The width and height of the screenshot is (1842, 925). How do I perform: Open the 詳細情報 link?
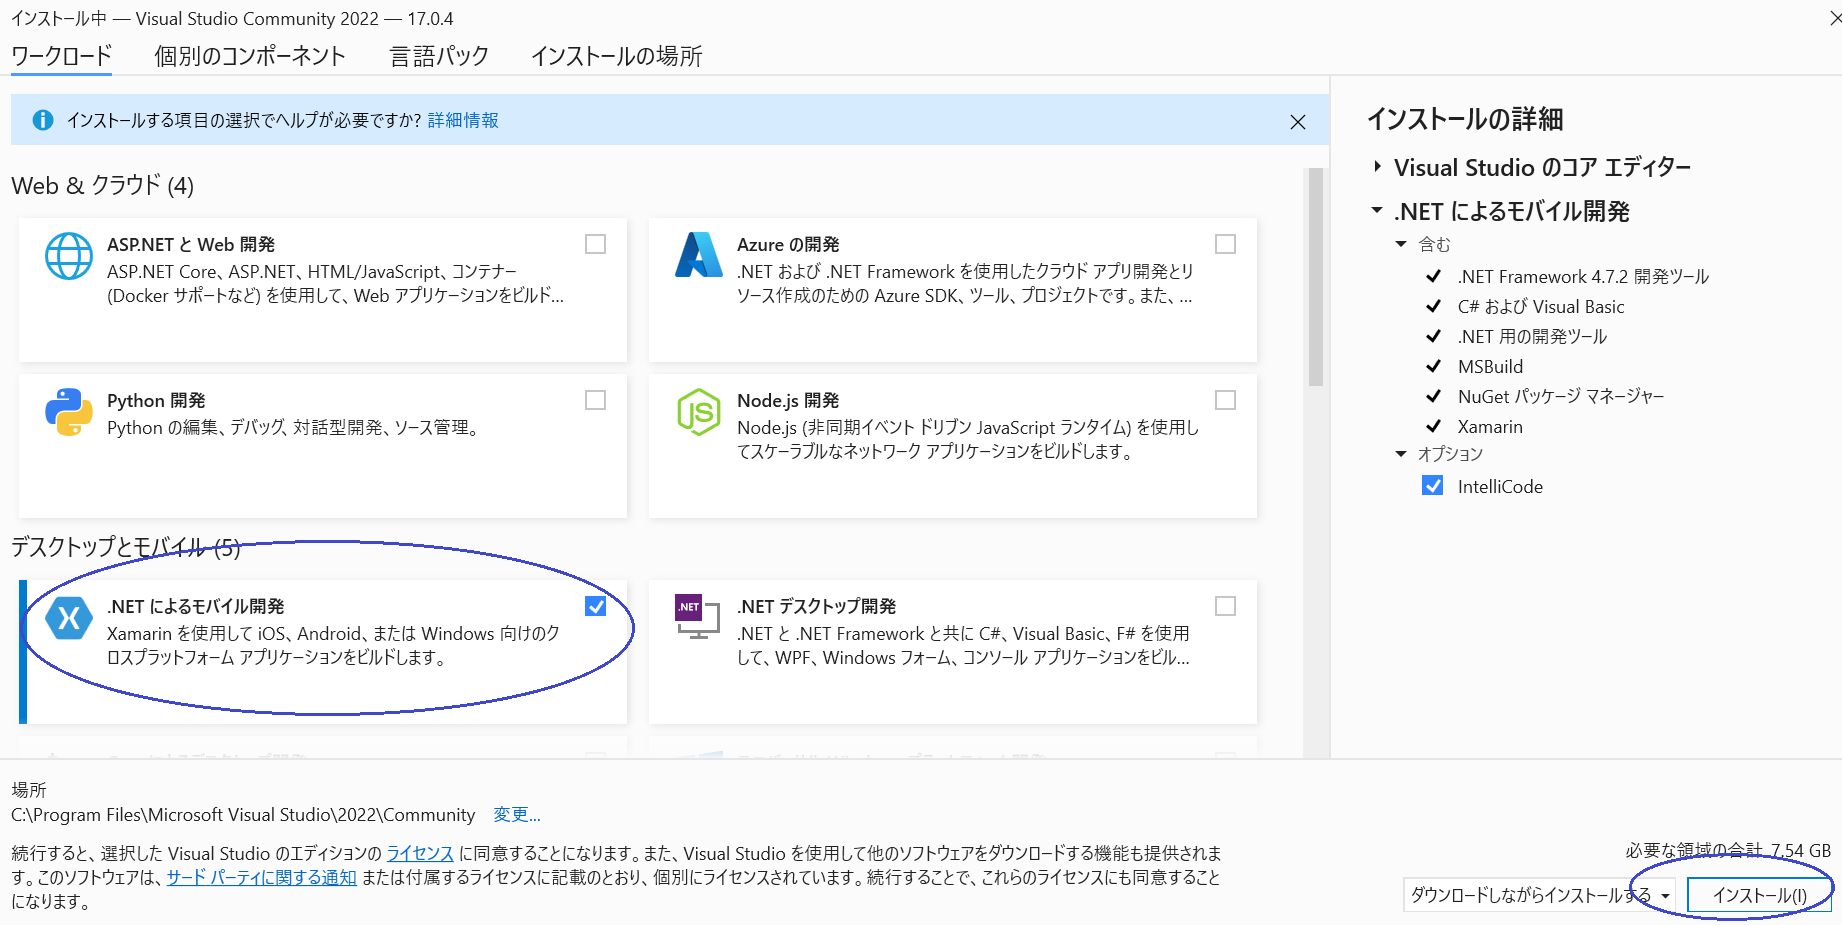[x=463, y=120]
